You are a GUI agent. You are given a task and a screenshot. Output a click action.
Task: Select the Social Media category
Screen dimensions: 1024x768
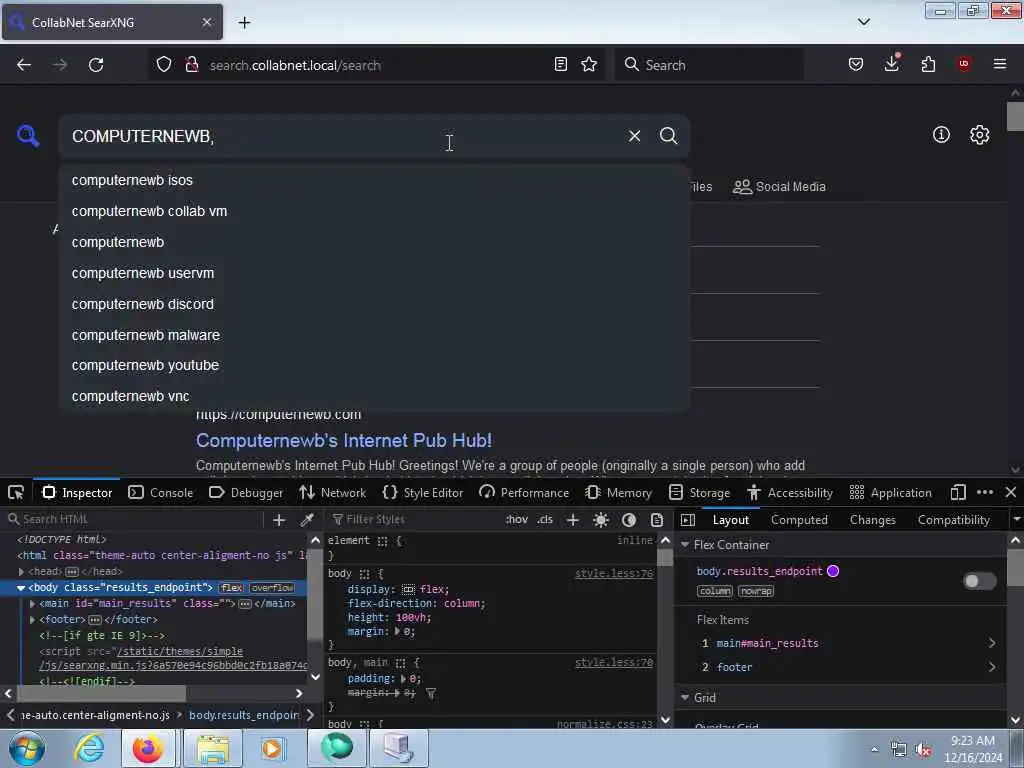click(779, 187)
